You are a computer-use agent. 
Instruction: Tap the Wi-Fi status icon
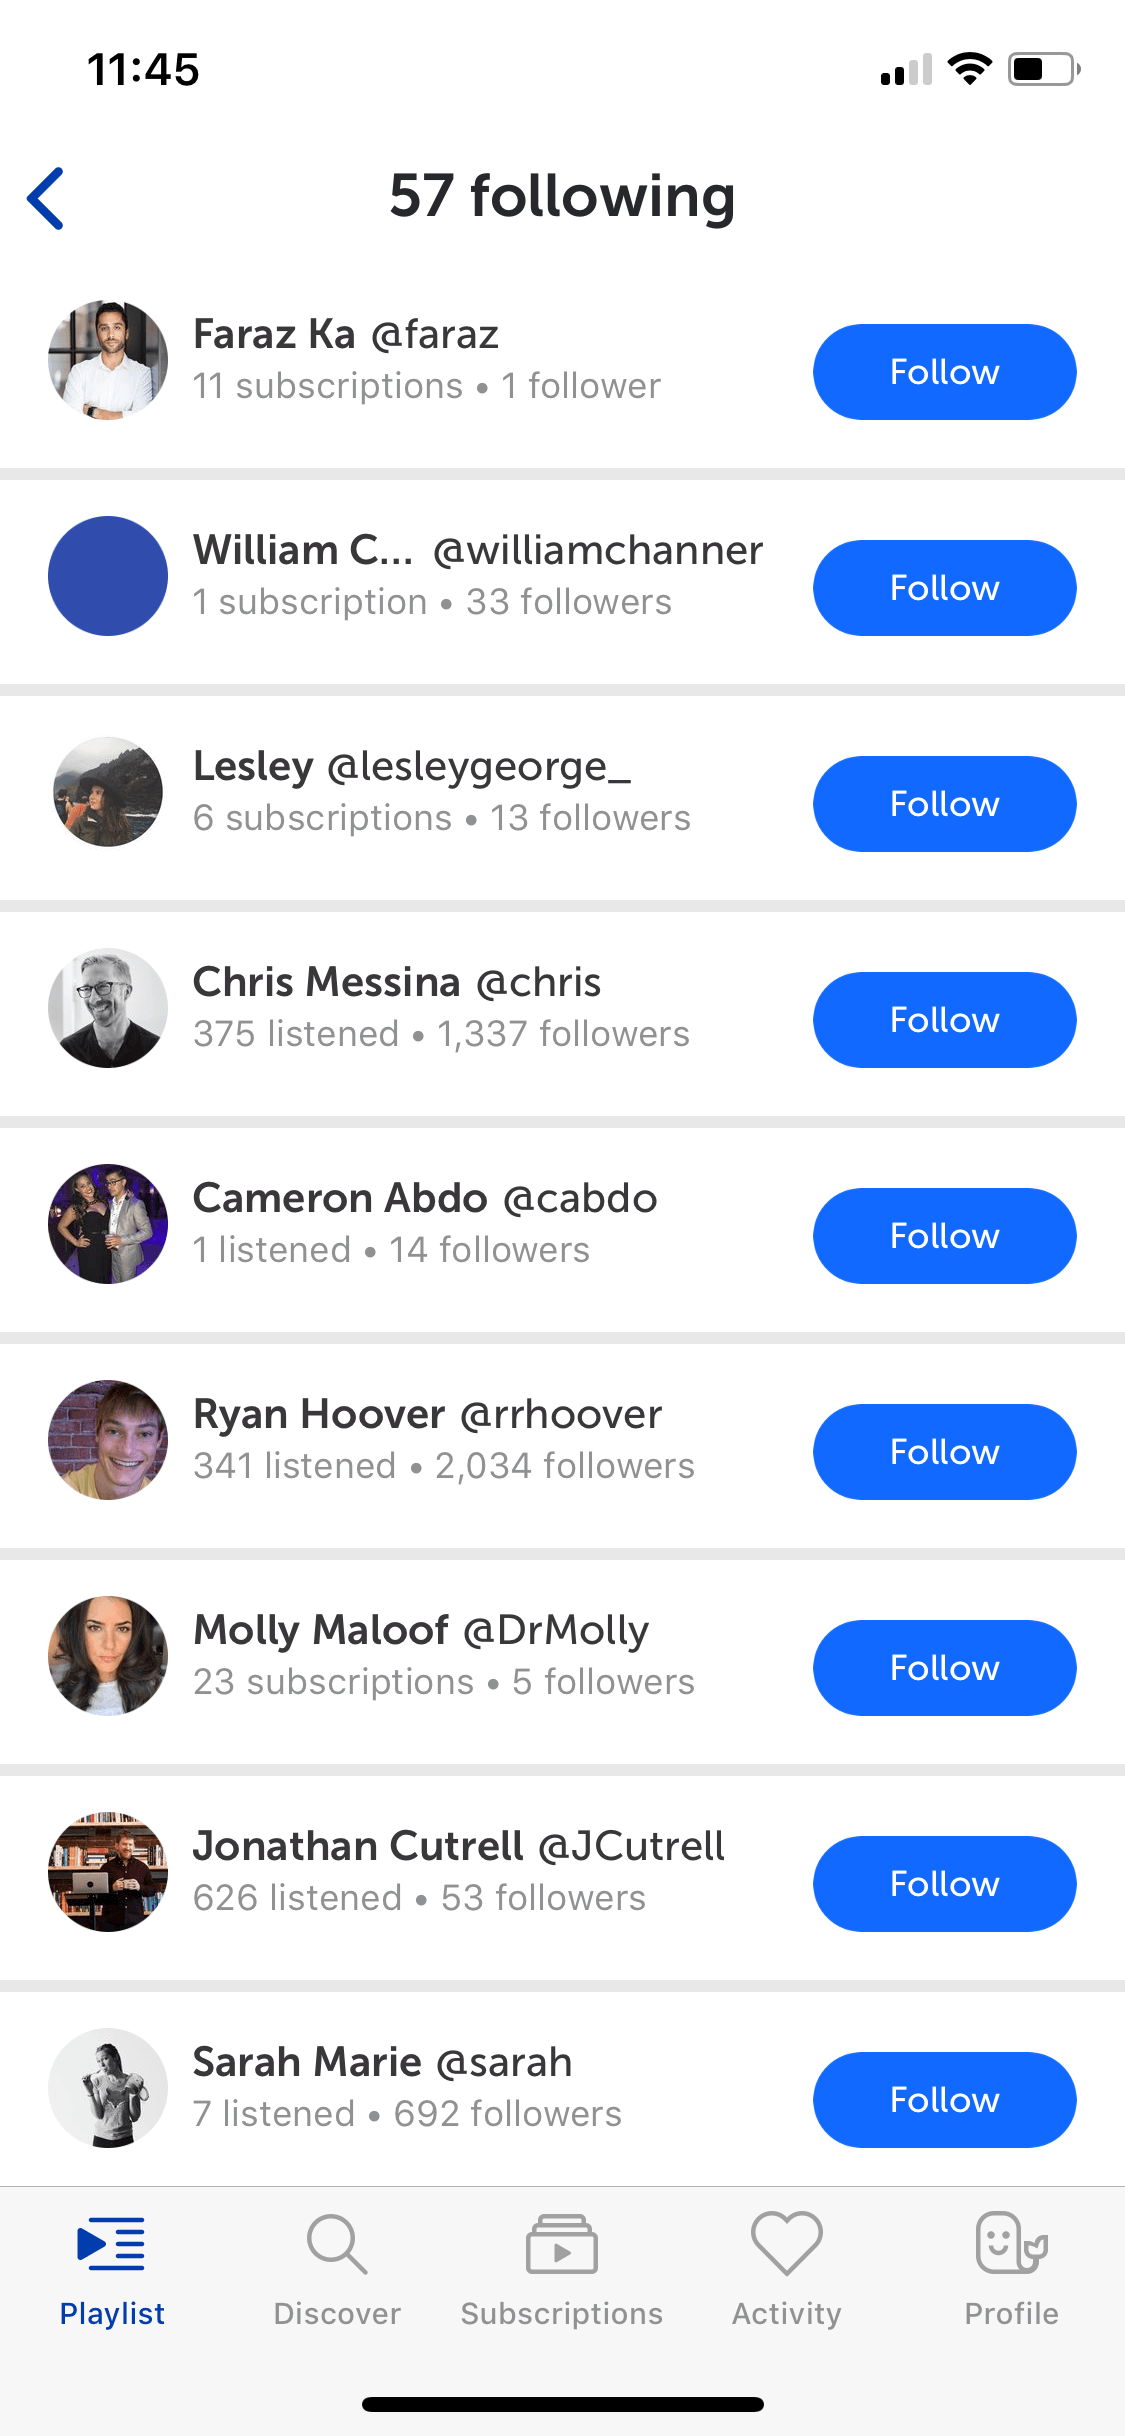click(969, 68)
